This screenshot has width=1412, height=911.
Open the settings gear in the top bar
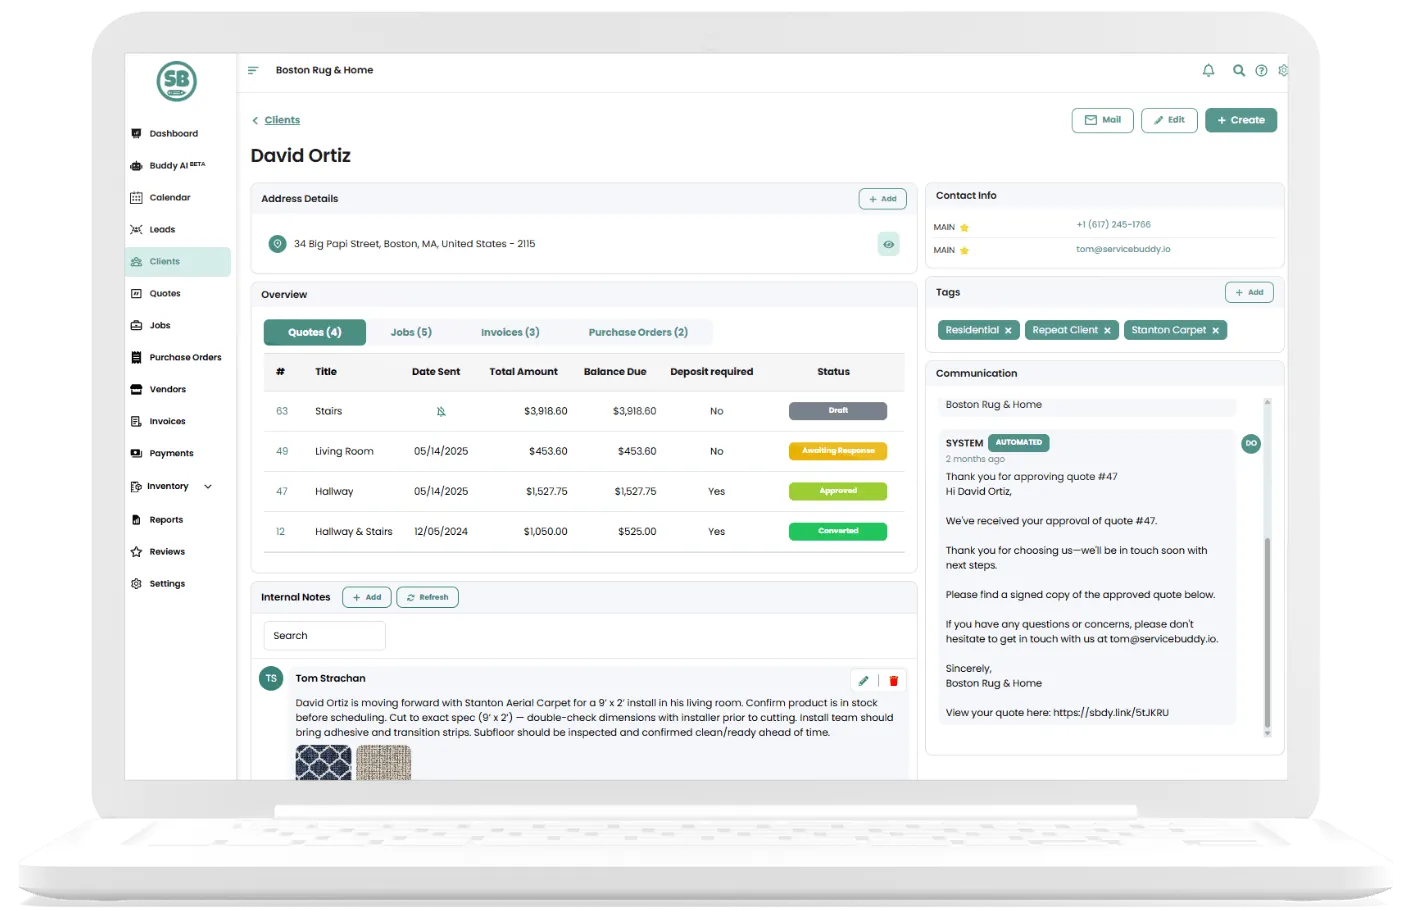click(x=1284, y=70)
